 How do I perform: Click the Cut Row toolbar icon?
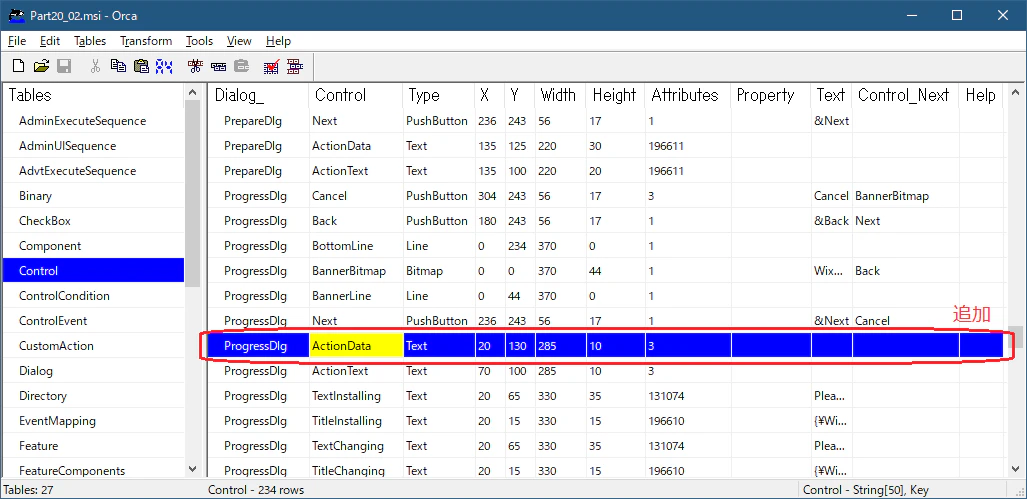tap(195, 65)
